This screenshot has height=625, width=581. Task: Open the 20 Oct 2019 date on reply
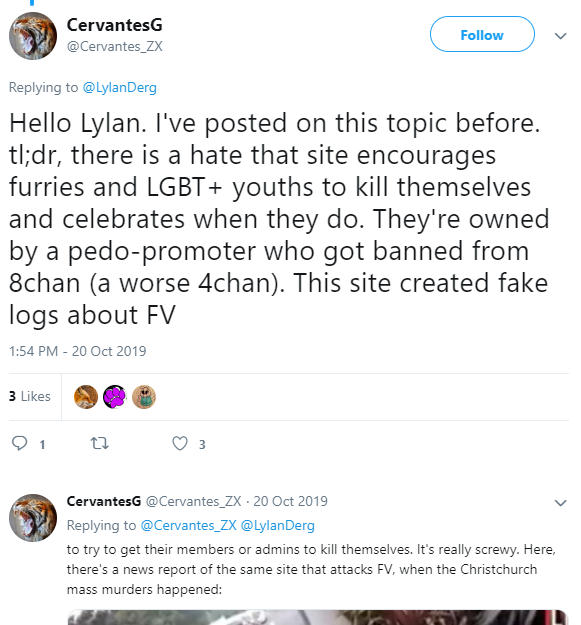(x=290, y=501)
